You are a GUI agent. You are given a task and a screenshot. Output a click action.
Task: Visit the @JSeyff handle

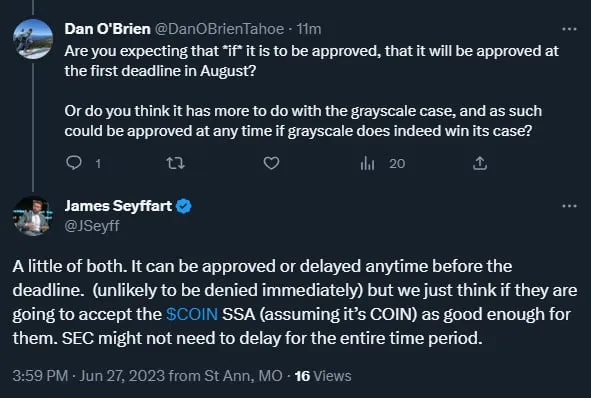(x=92, y=226)
